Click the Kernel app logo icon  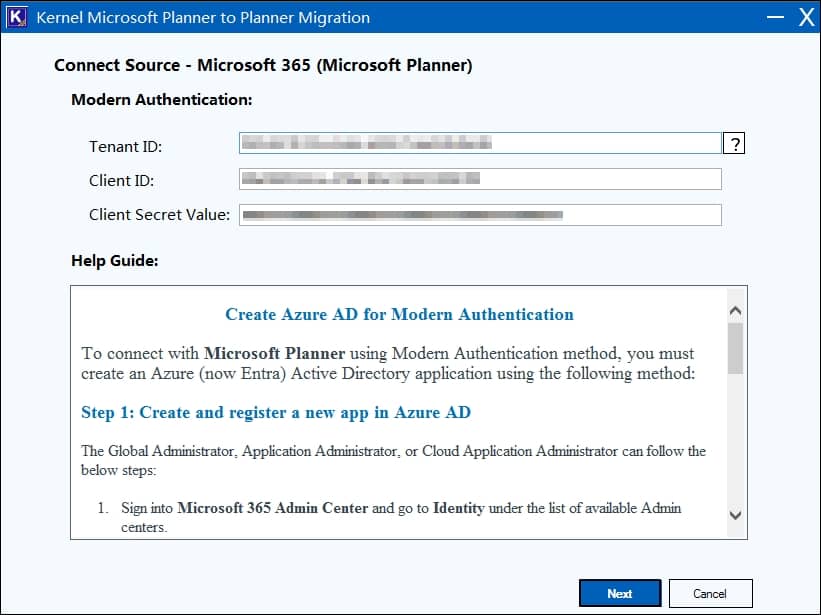point(16,17)
